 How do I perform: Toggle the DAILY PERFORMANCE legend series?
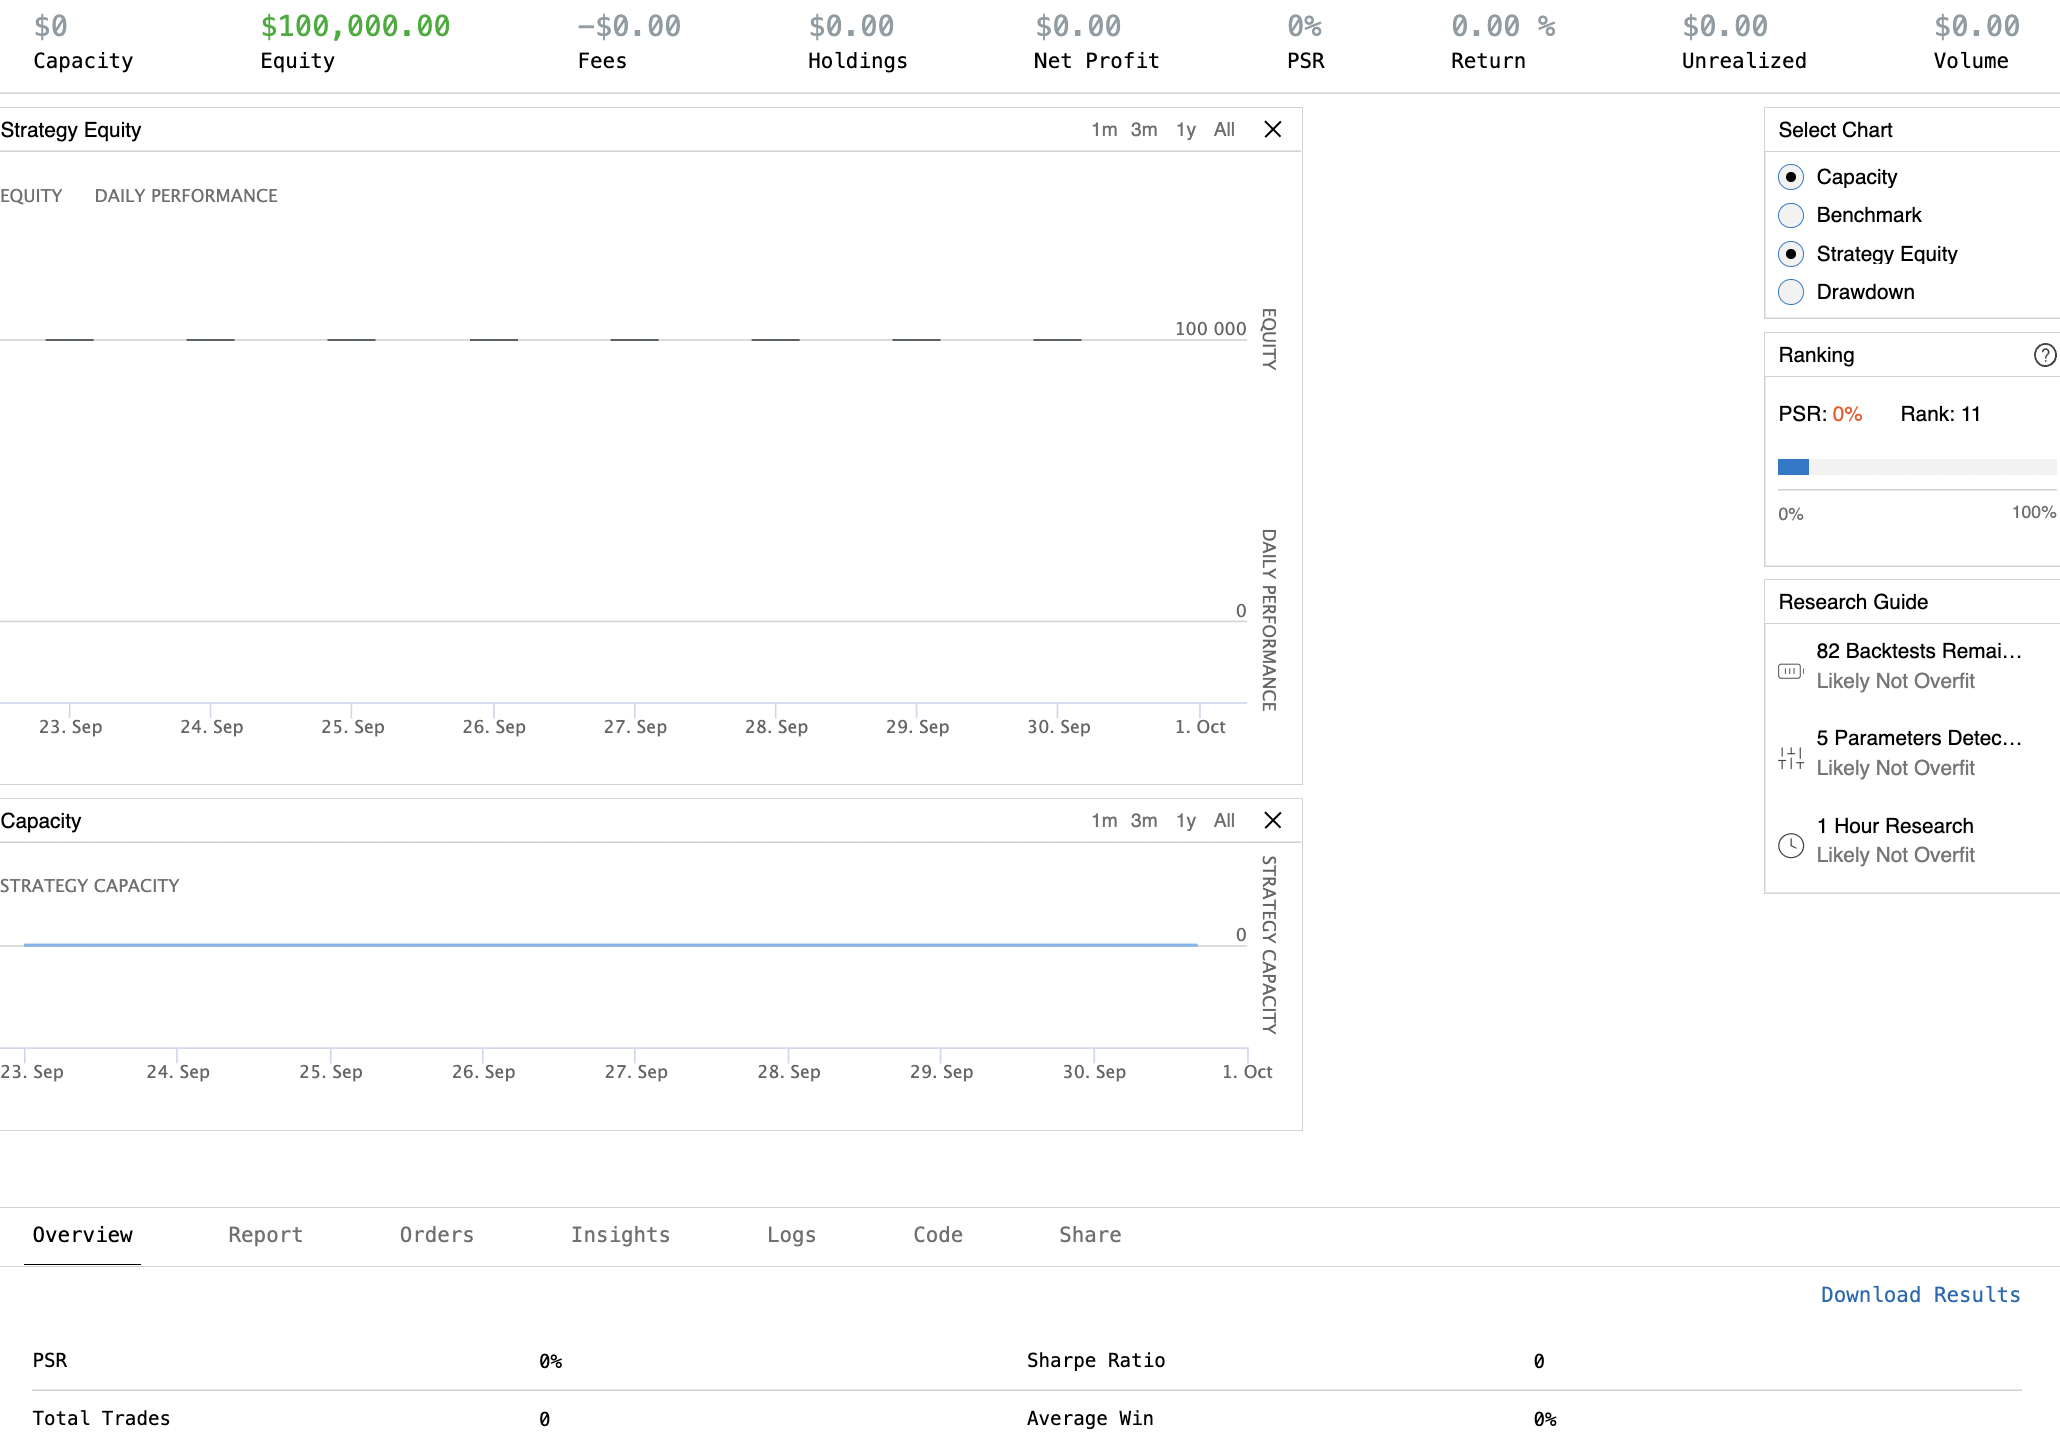pos(186,196)
